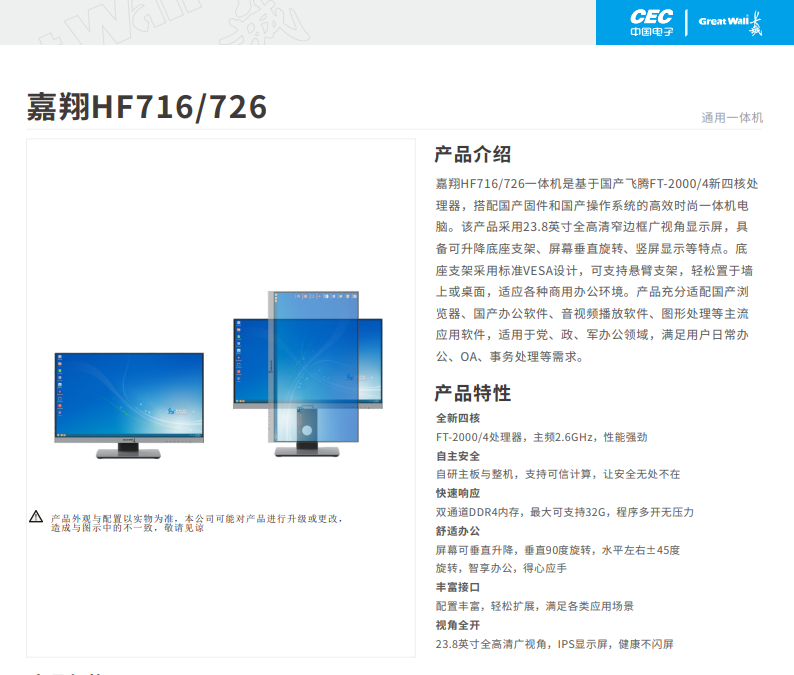Click the intro's first line mentioning 飞腾FT-2000/4
794x675 pixels.
tap(597, 184)
